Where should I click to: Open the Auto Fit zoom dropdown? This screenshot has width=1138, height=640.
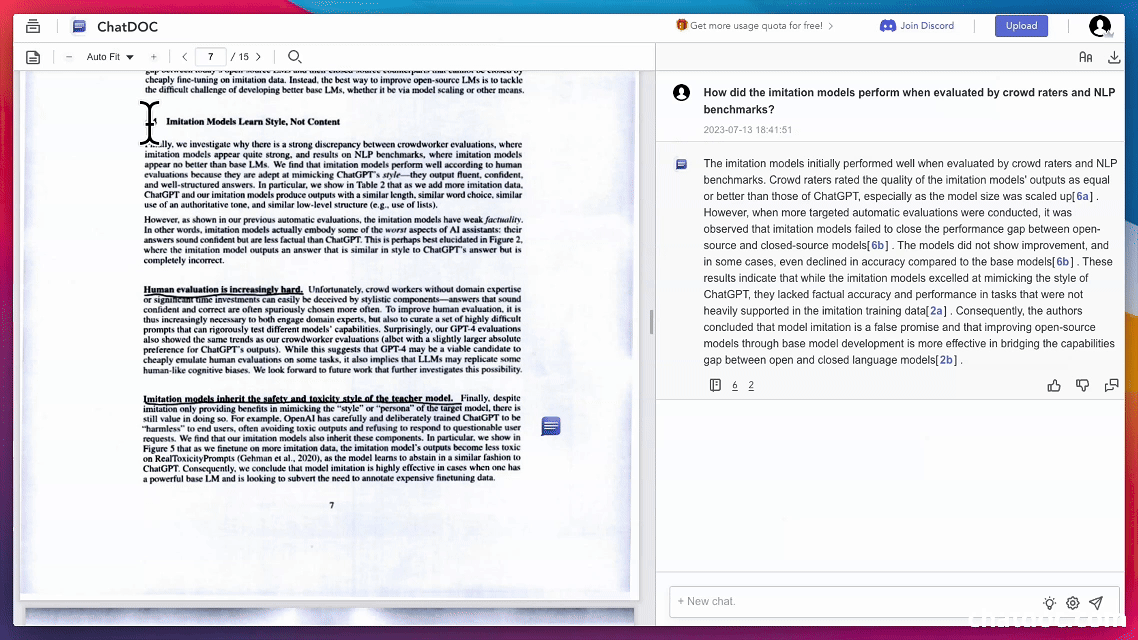(x=110, y=57)
